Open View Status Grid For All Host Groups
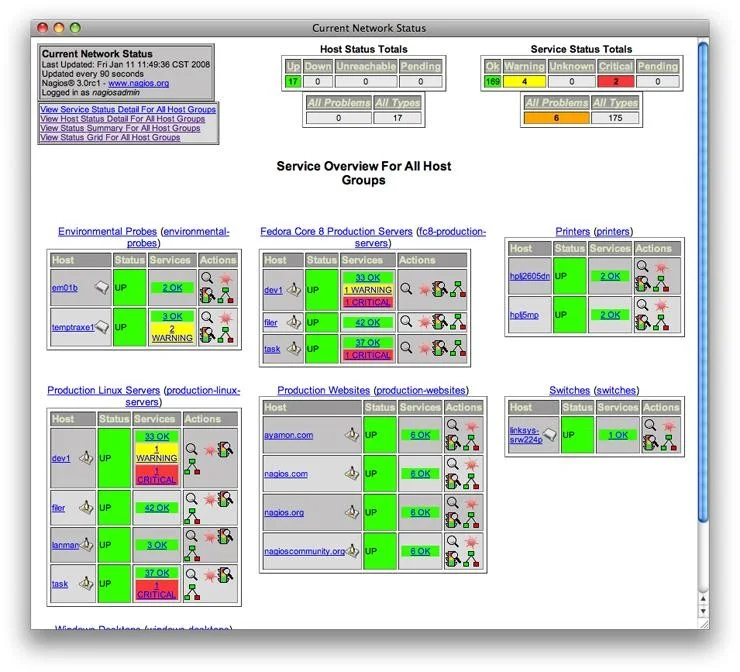 110,137
